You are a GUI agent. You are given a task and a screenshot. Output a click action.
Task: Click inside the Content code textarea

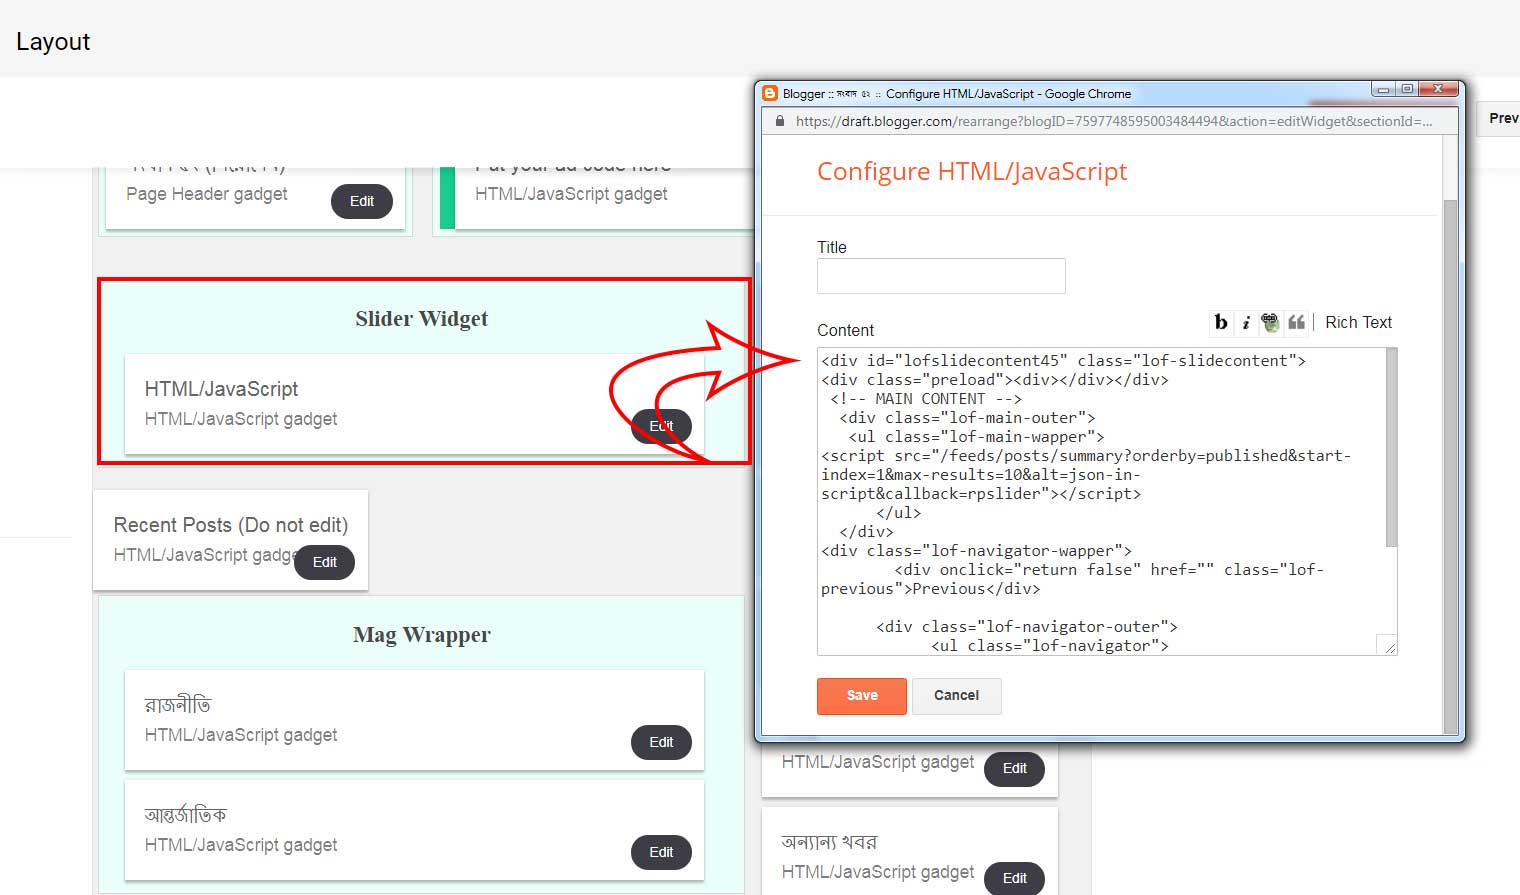point(1102,502)
